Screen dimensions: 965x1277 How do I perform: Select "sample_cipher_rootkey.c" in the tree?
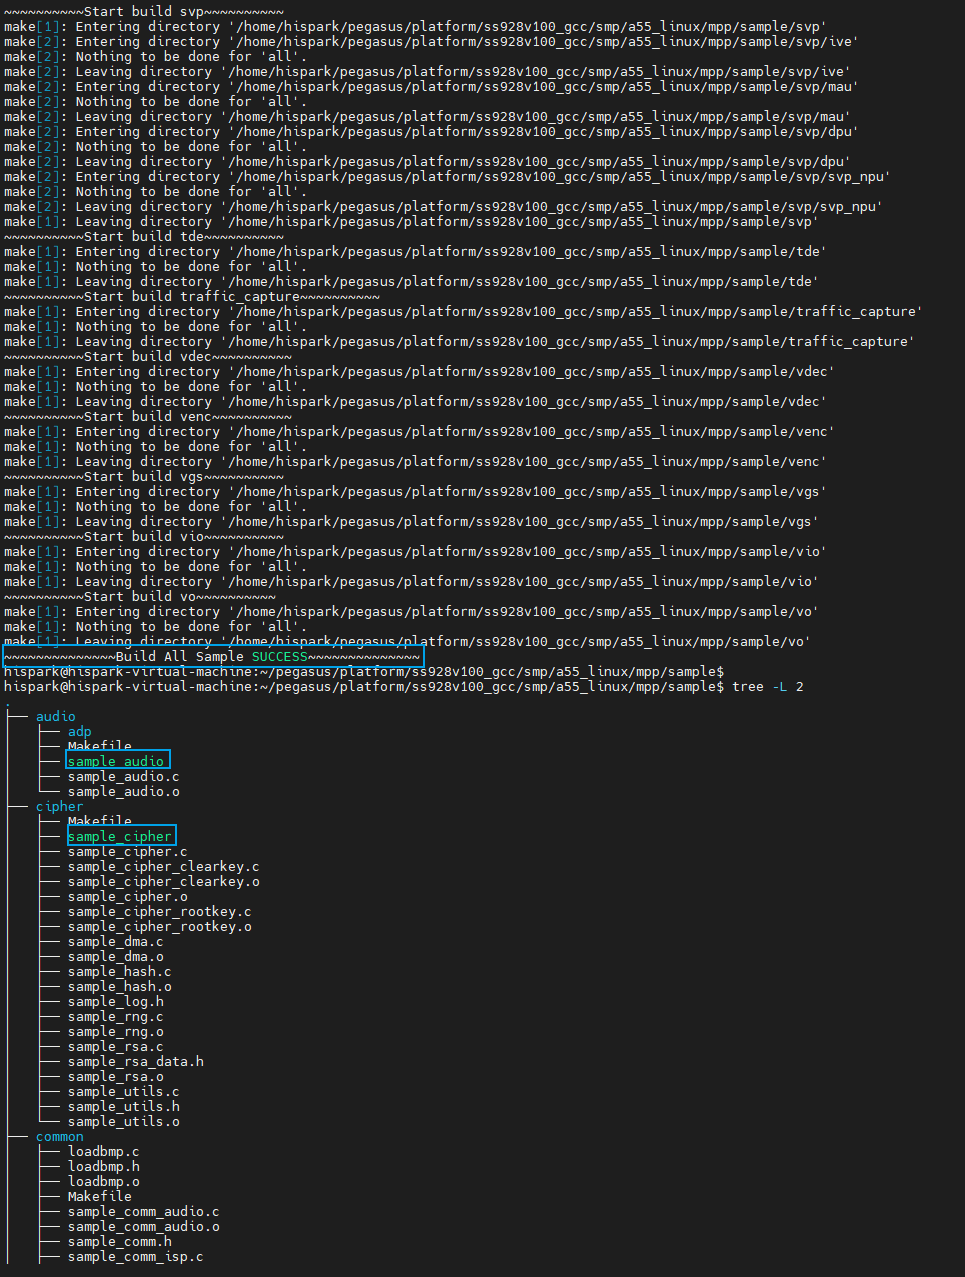[x=160, y=911]
